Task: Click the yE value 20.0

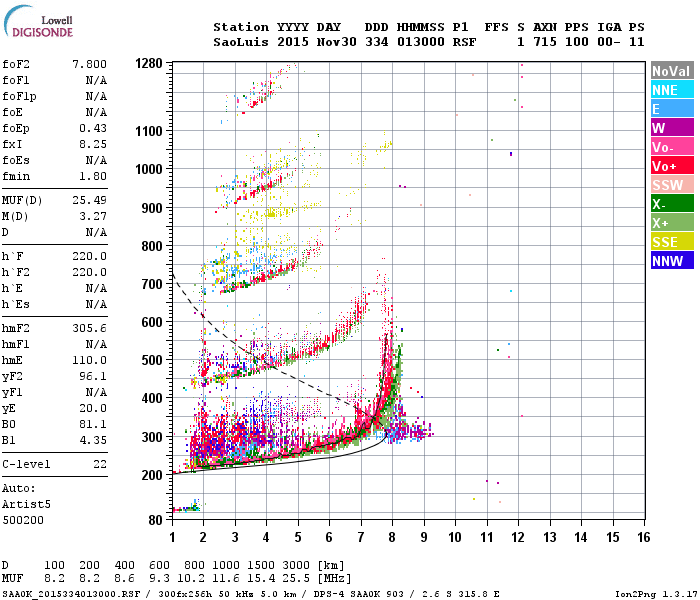Action: point(93,408)
